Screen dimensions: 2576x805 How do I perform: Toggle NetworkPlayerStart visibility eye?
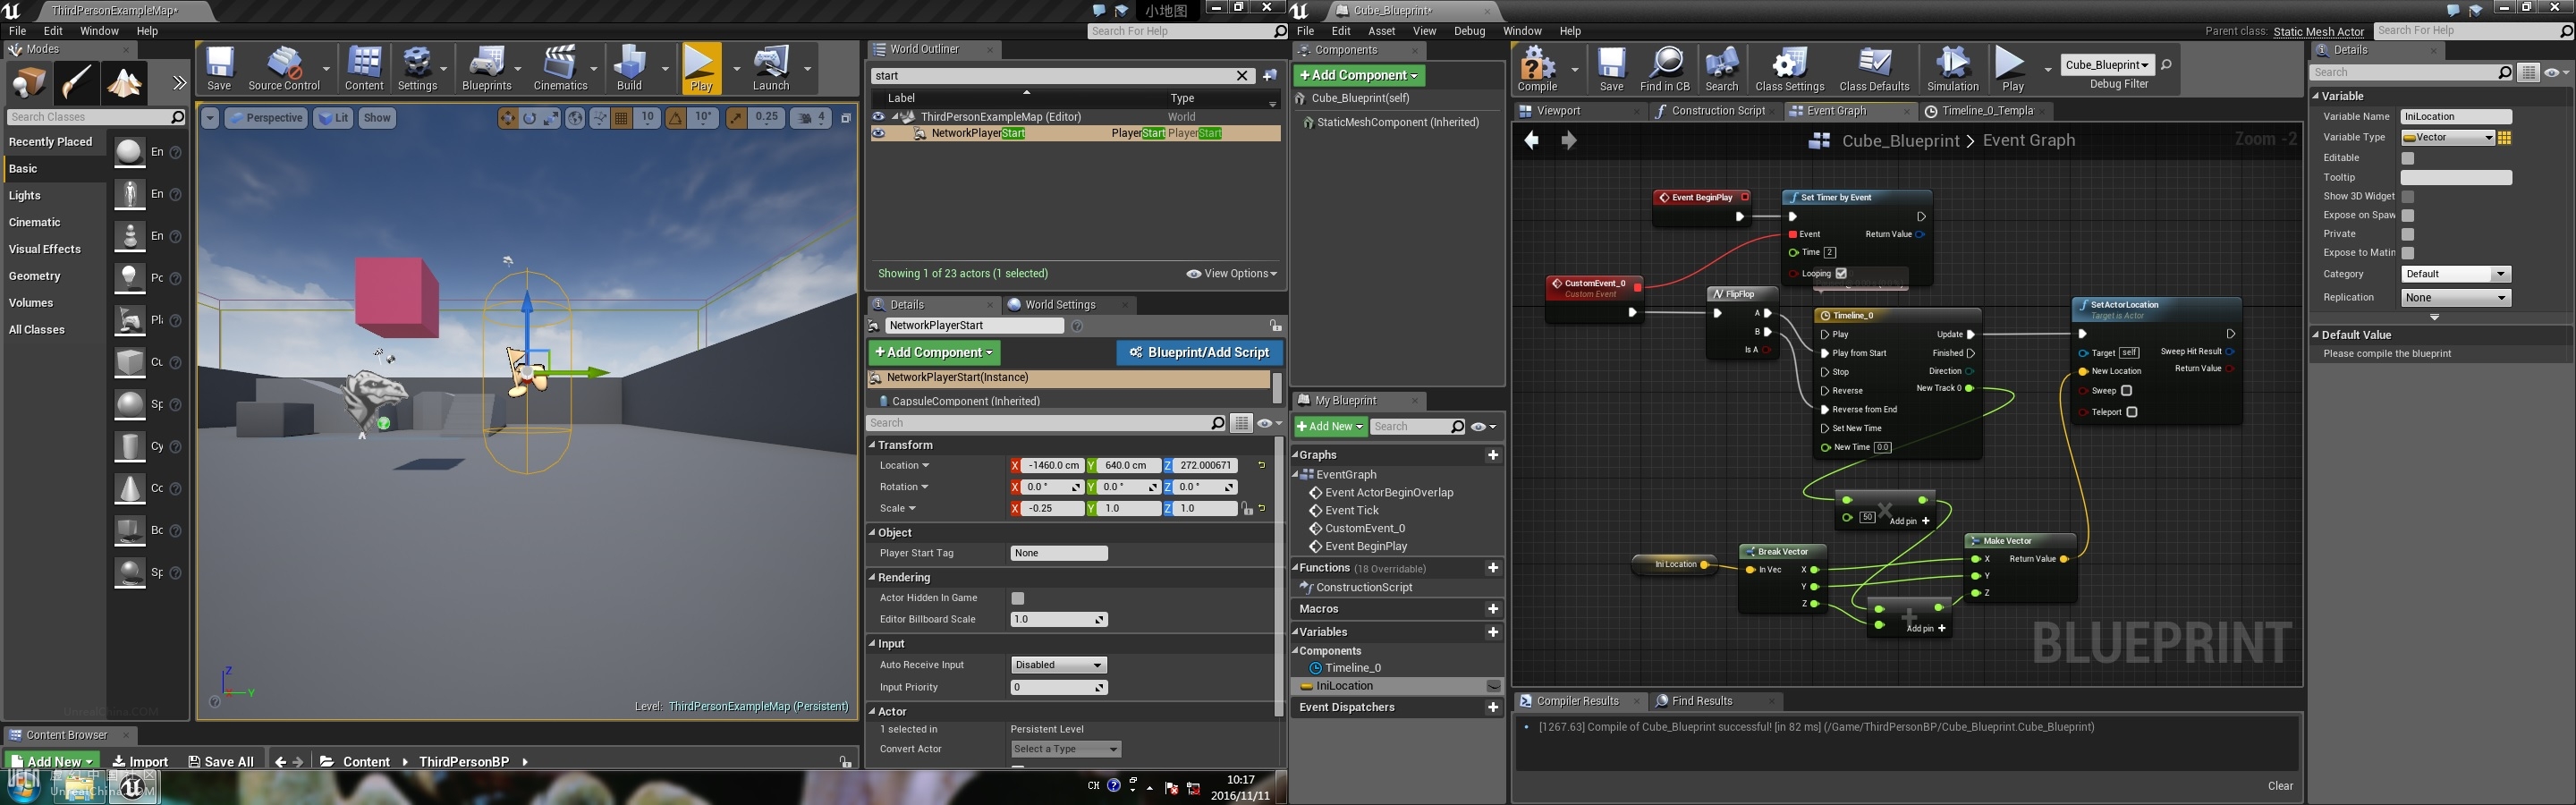click(878, 133)
